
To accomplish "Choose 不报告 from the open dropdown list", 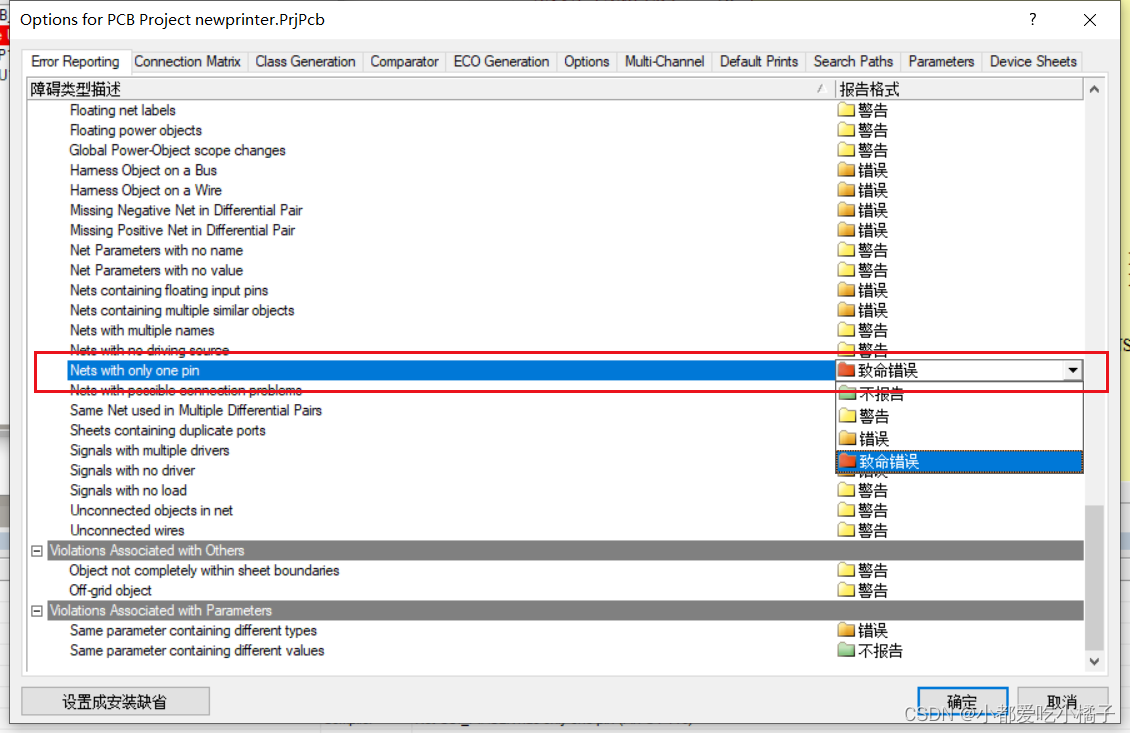I will coord(880,394).
